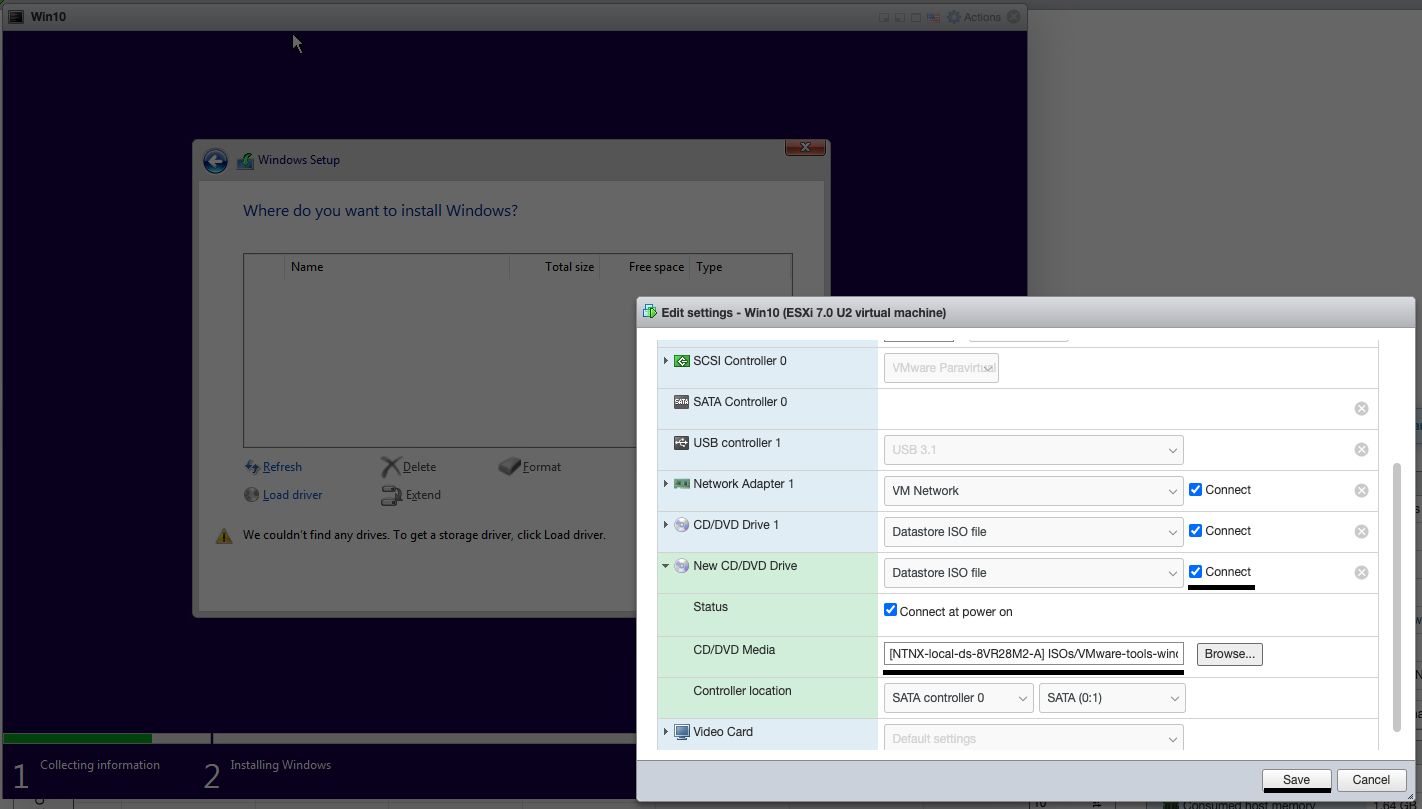Click the CD/DVD Media ISO path field
This screenshot has height=809, width=1422.
point(1034,654)
